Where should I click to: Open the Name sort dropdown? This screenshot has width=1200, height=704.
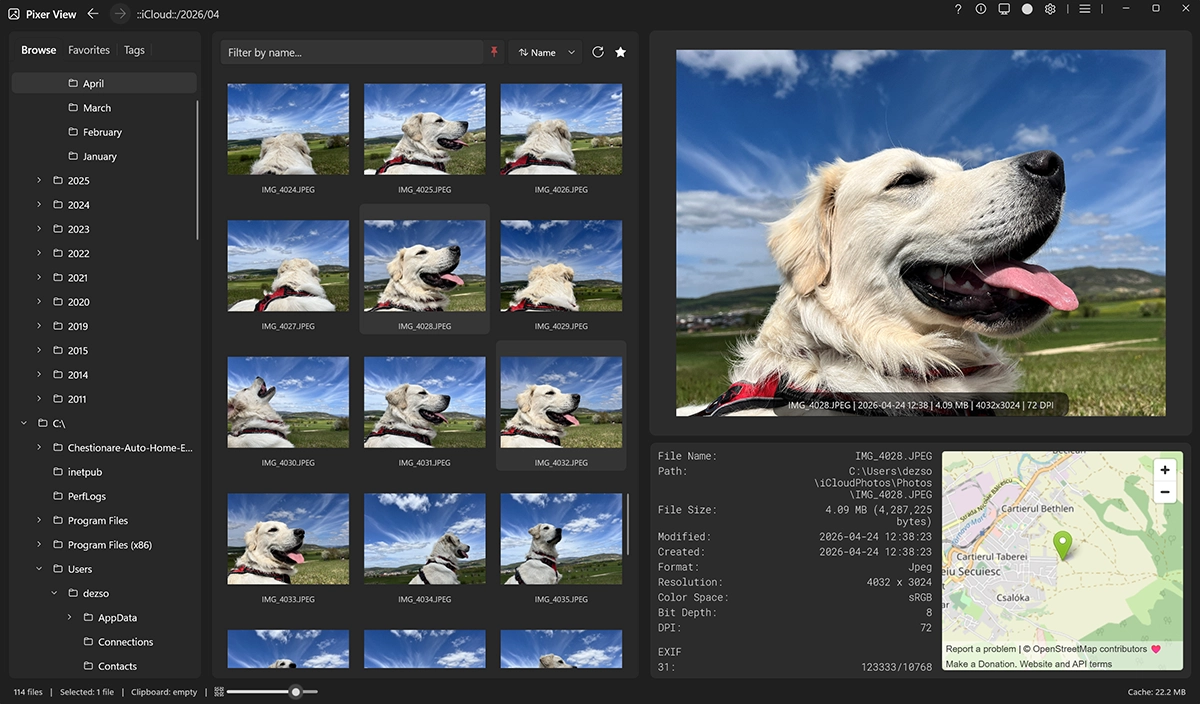click(x=545, y=52)
